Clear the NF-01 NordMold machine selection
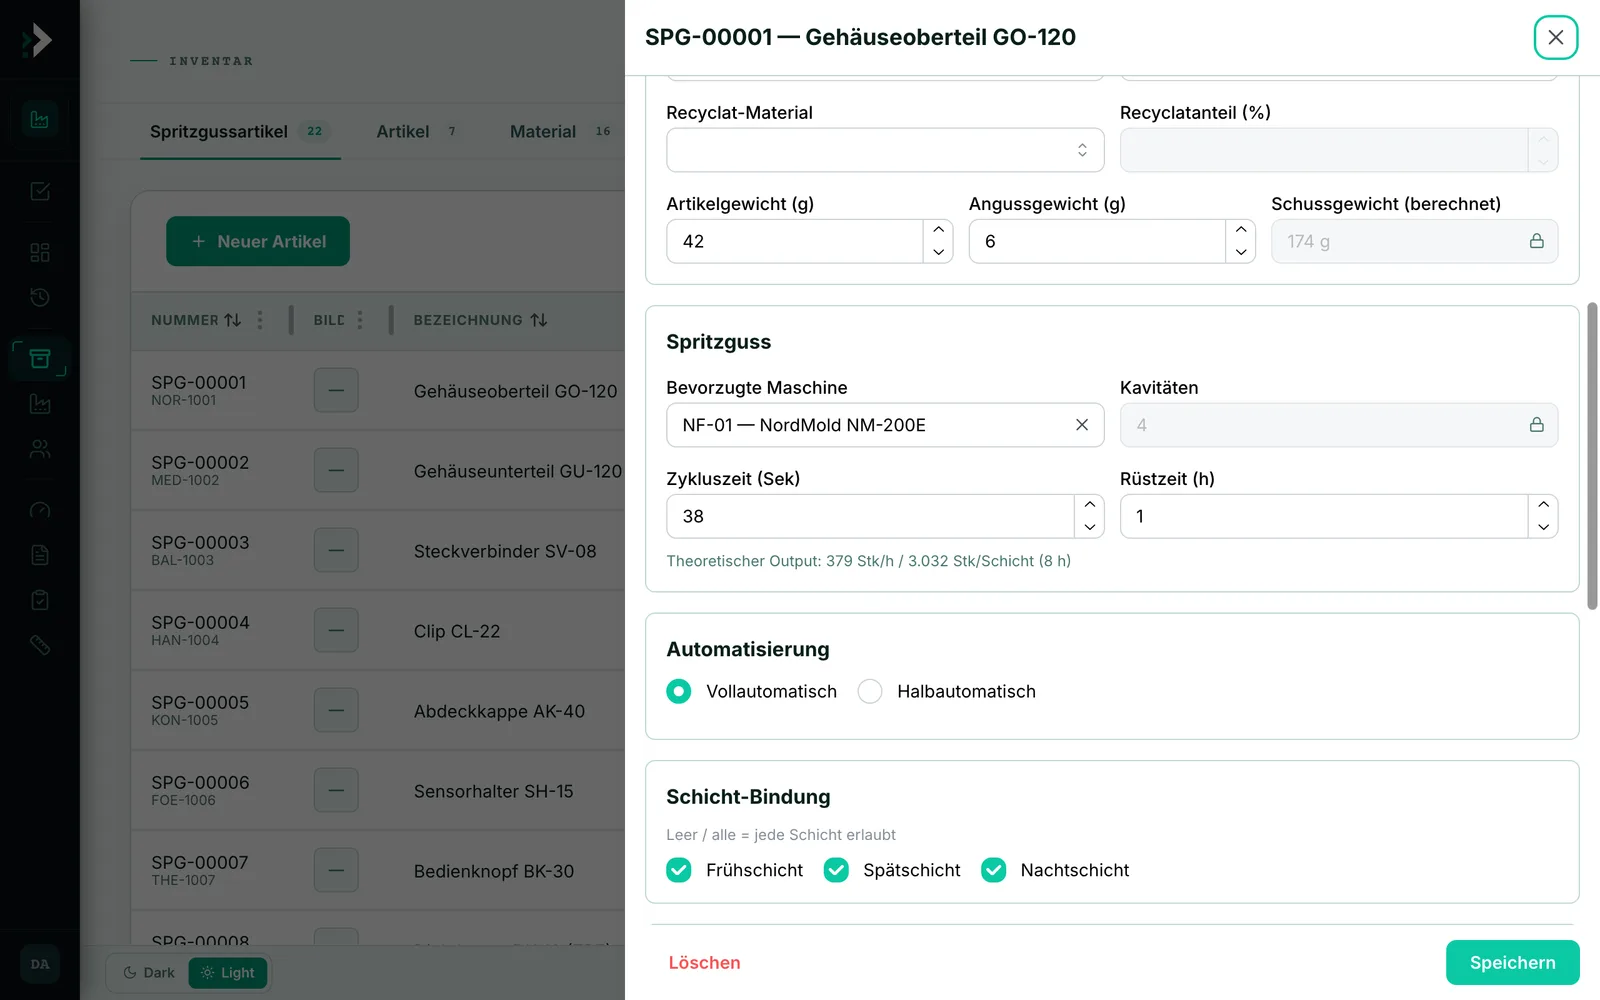1600x1000 pixels. click(x=1082, y=425)
